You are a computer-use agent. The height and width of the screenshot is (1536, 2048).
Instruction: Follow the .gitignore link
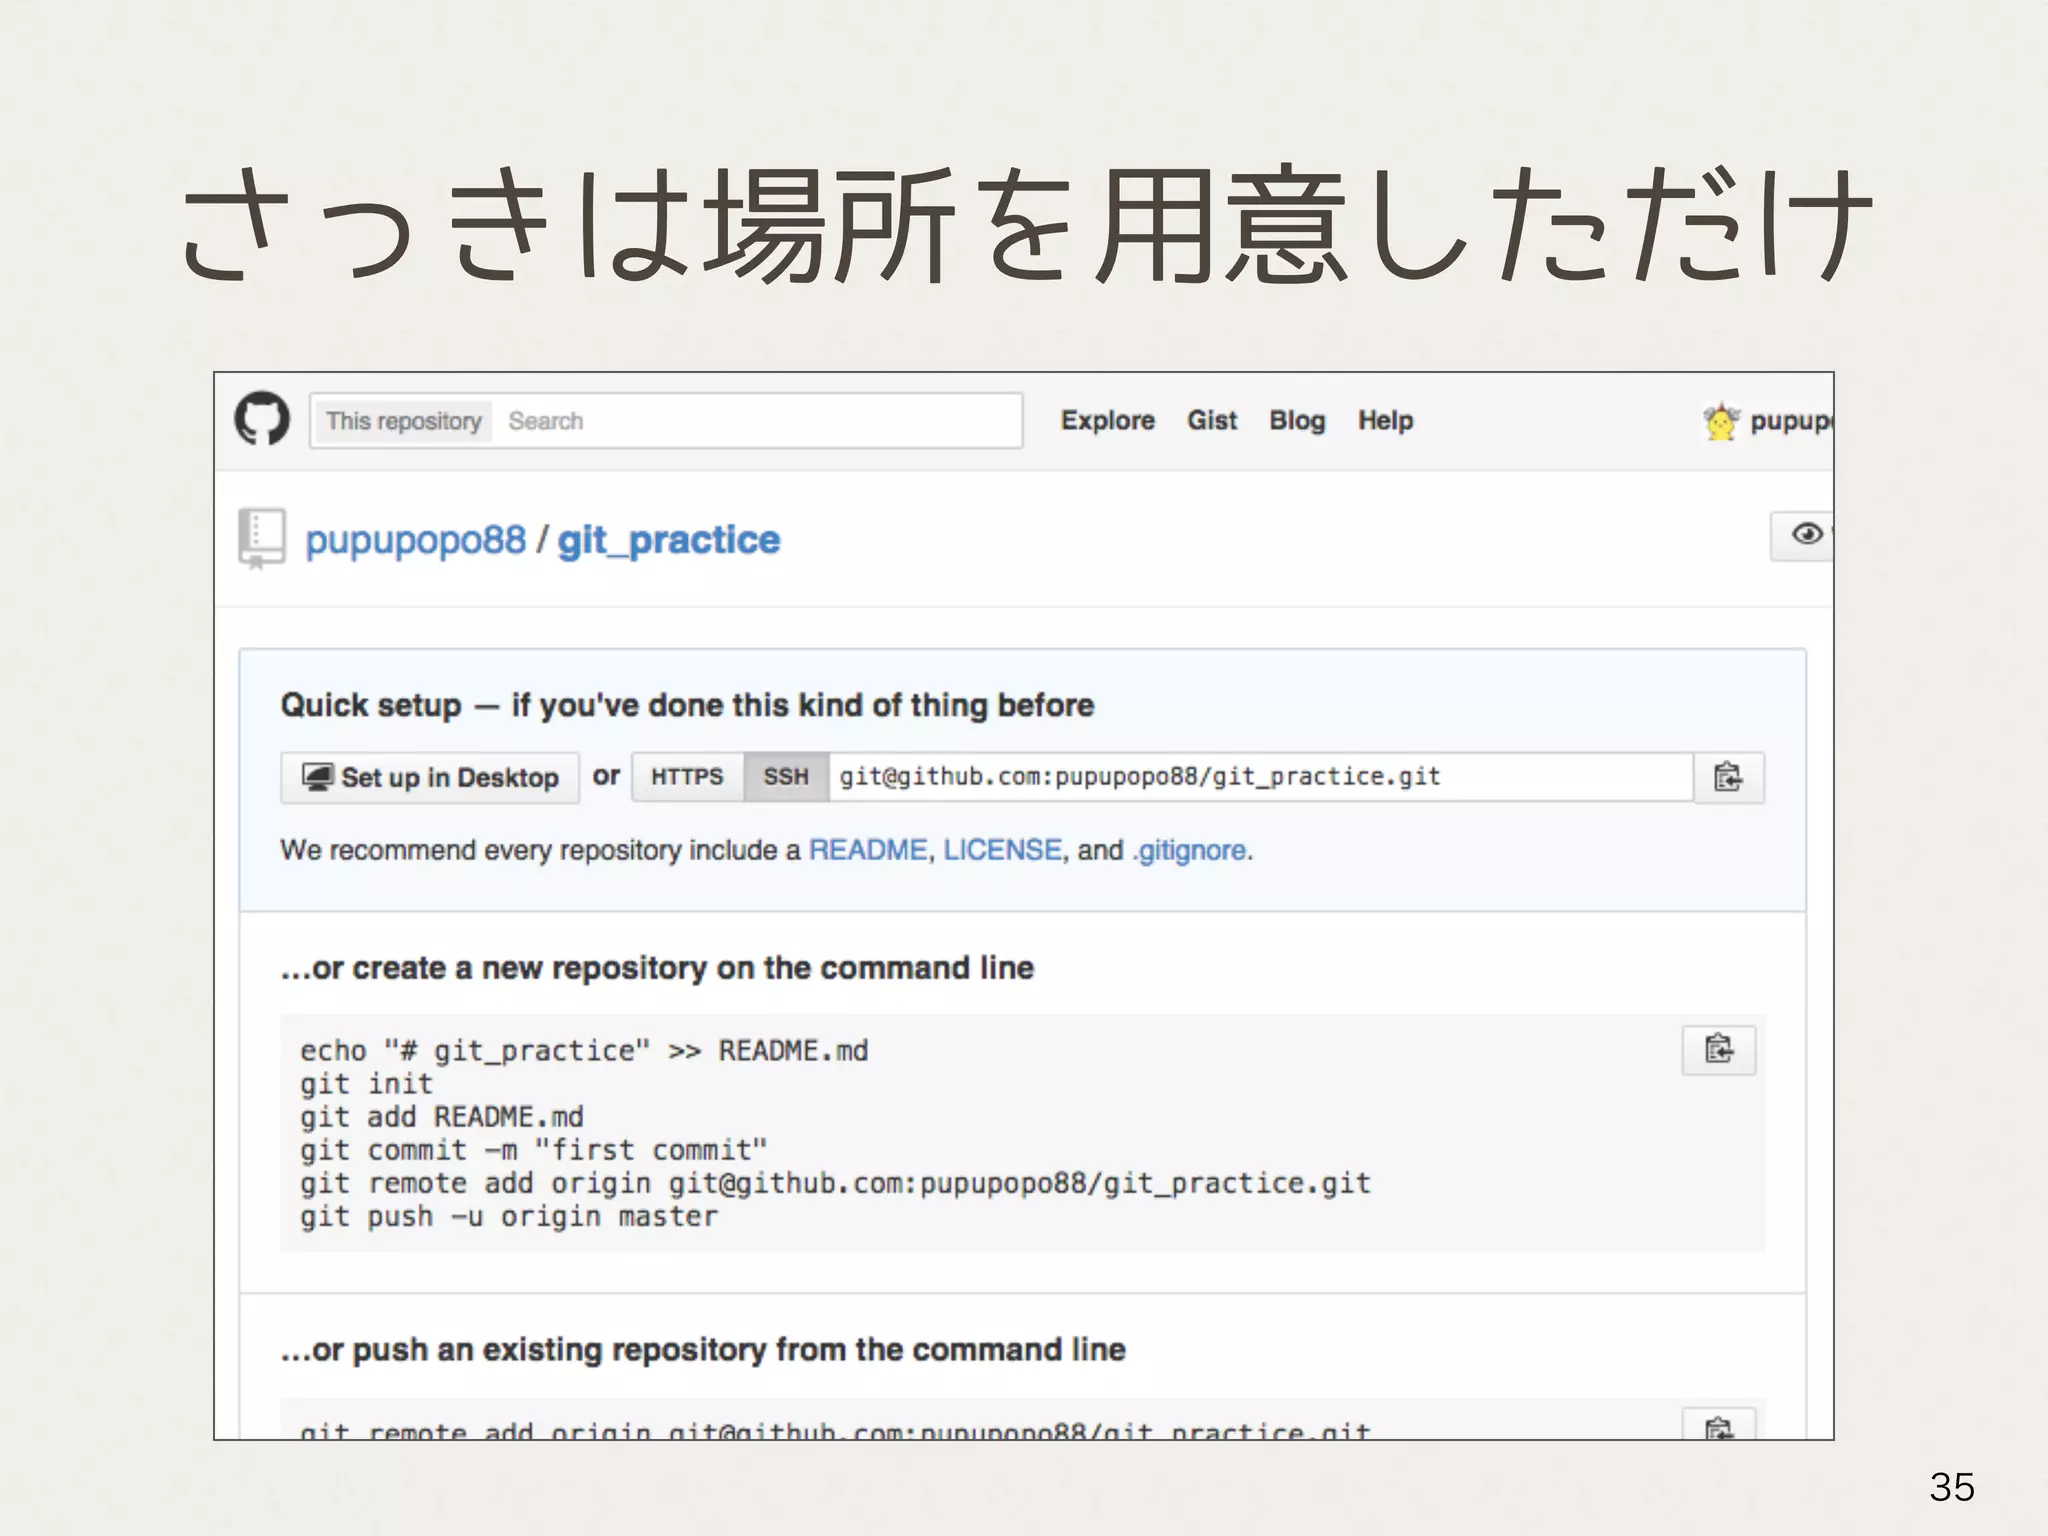1189,850
